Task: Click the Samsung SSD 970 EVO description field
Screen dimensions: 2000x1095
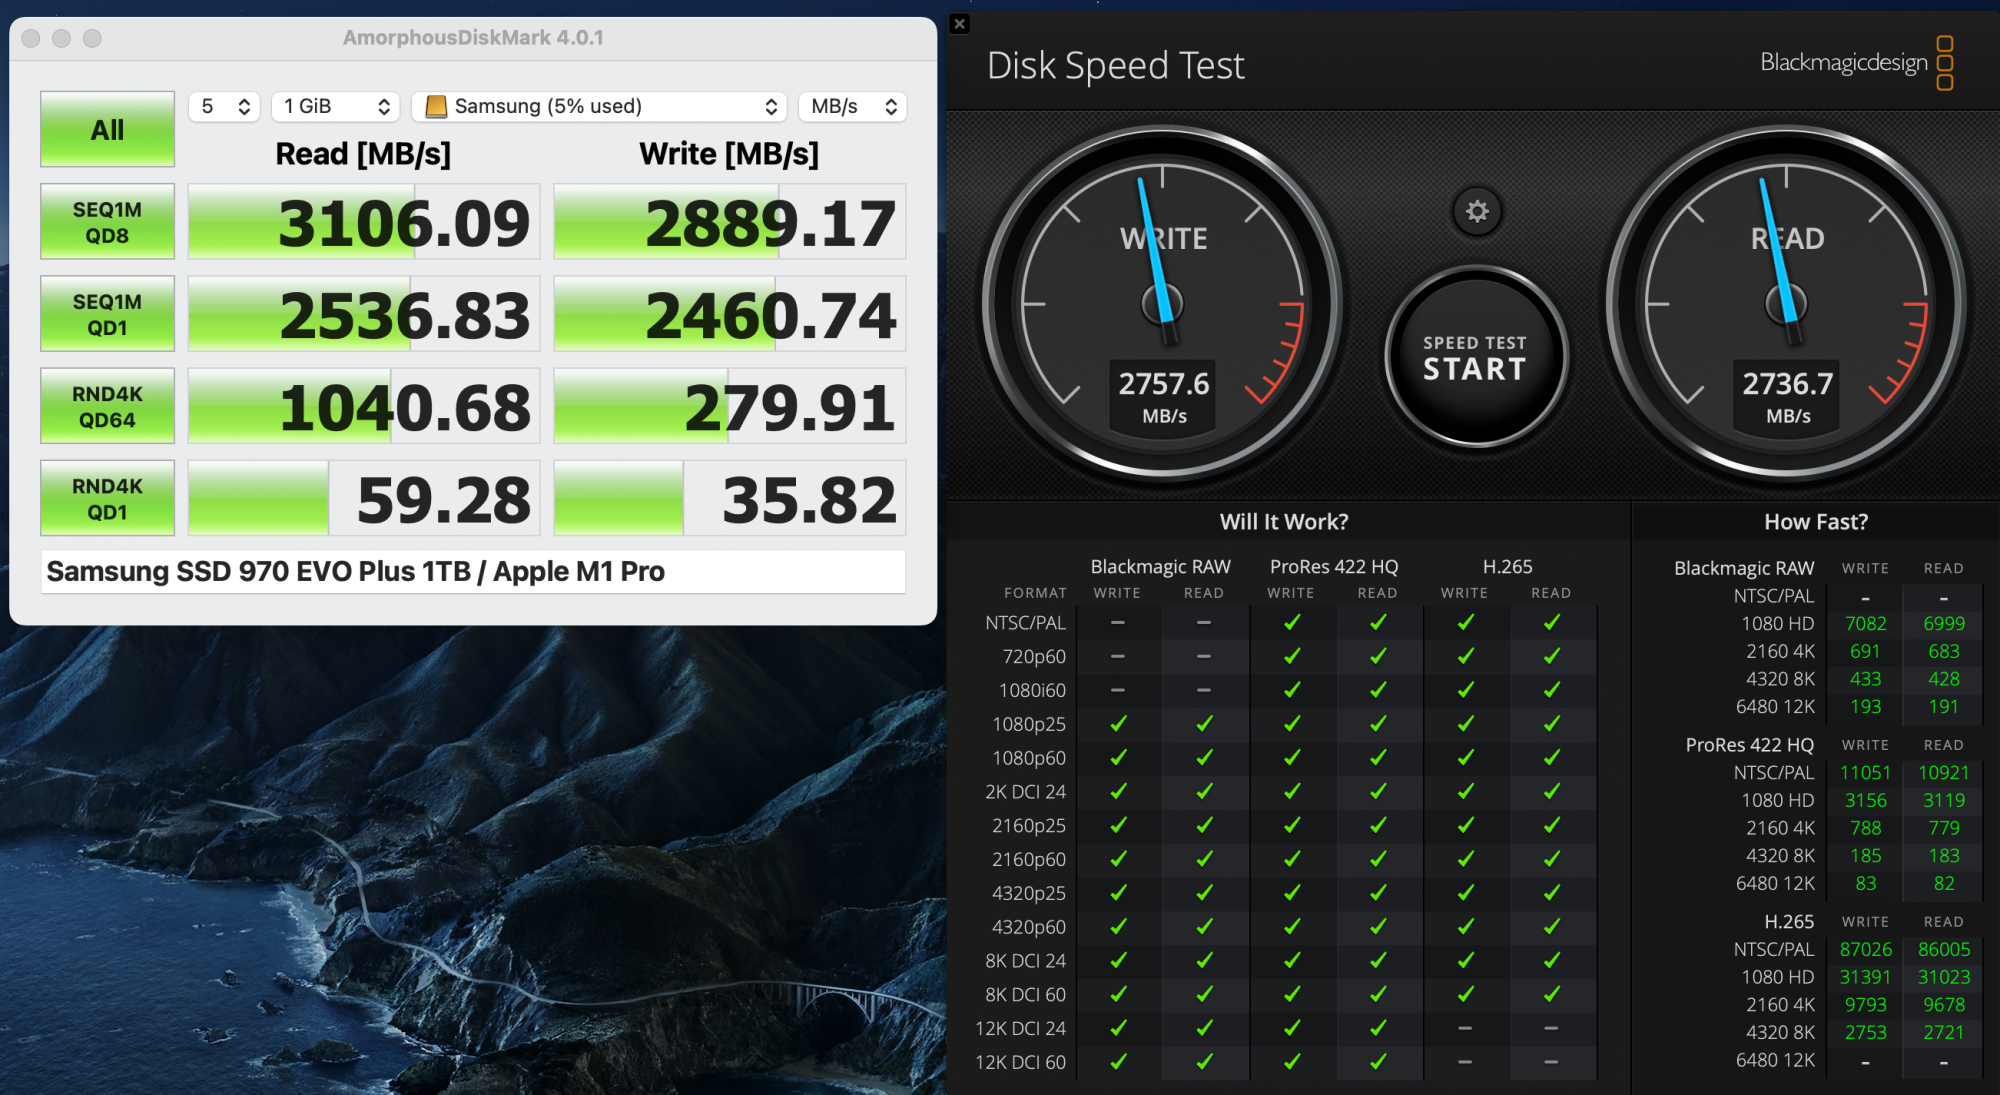Action: (x=473, y=571)
